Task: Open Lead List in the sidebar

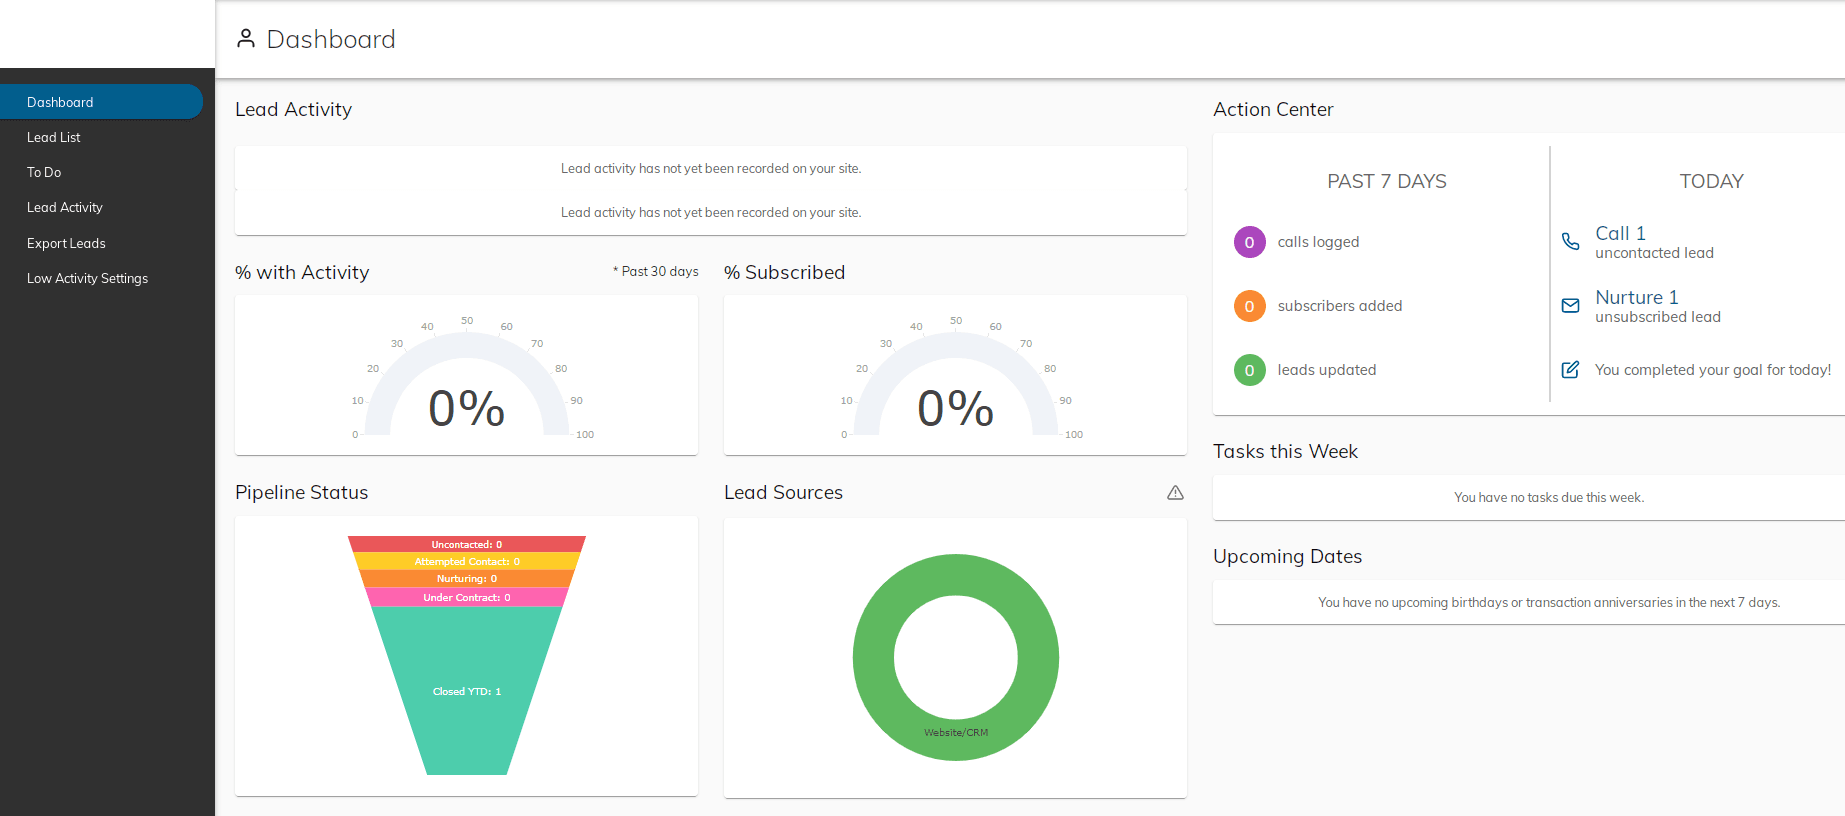Action: [54, 138]
